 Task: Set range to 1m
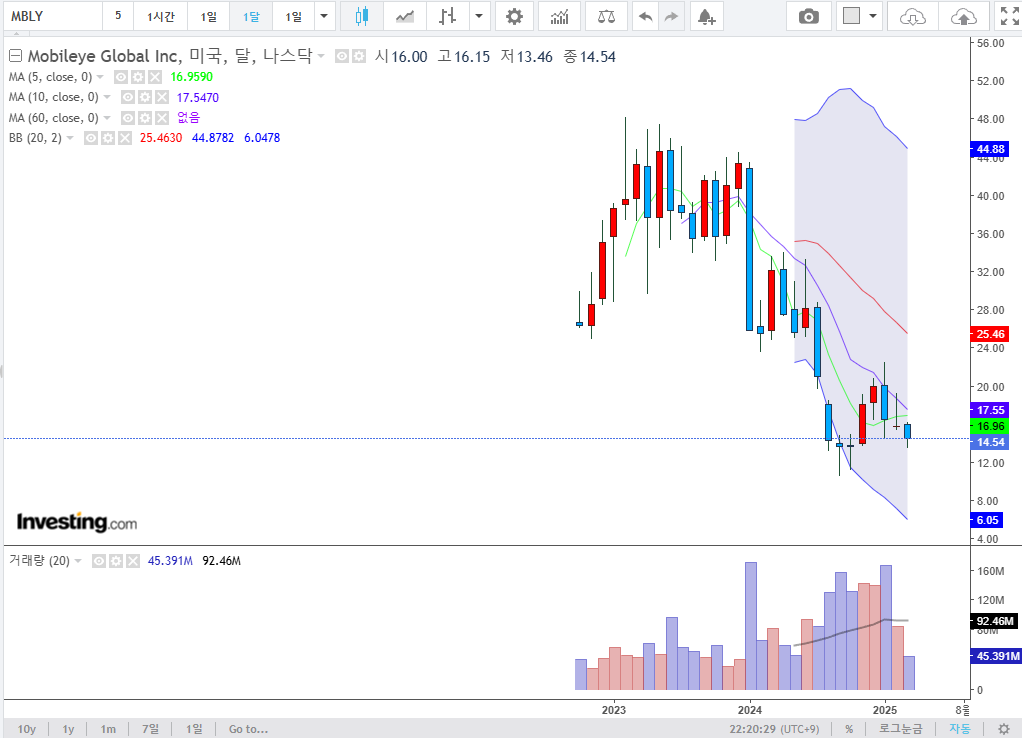pyautogui.click(x=108, y=729)
